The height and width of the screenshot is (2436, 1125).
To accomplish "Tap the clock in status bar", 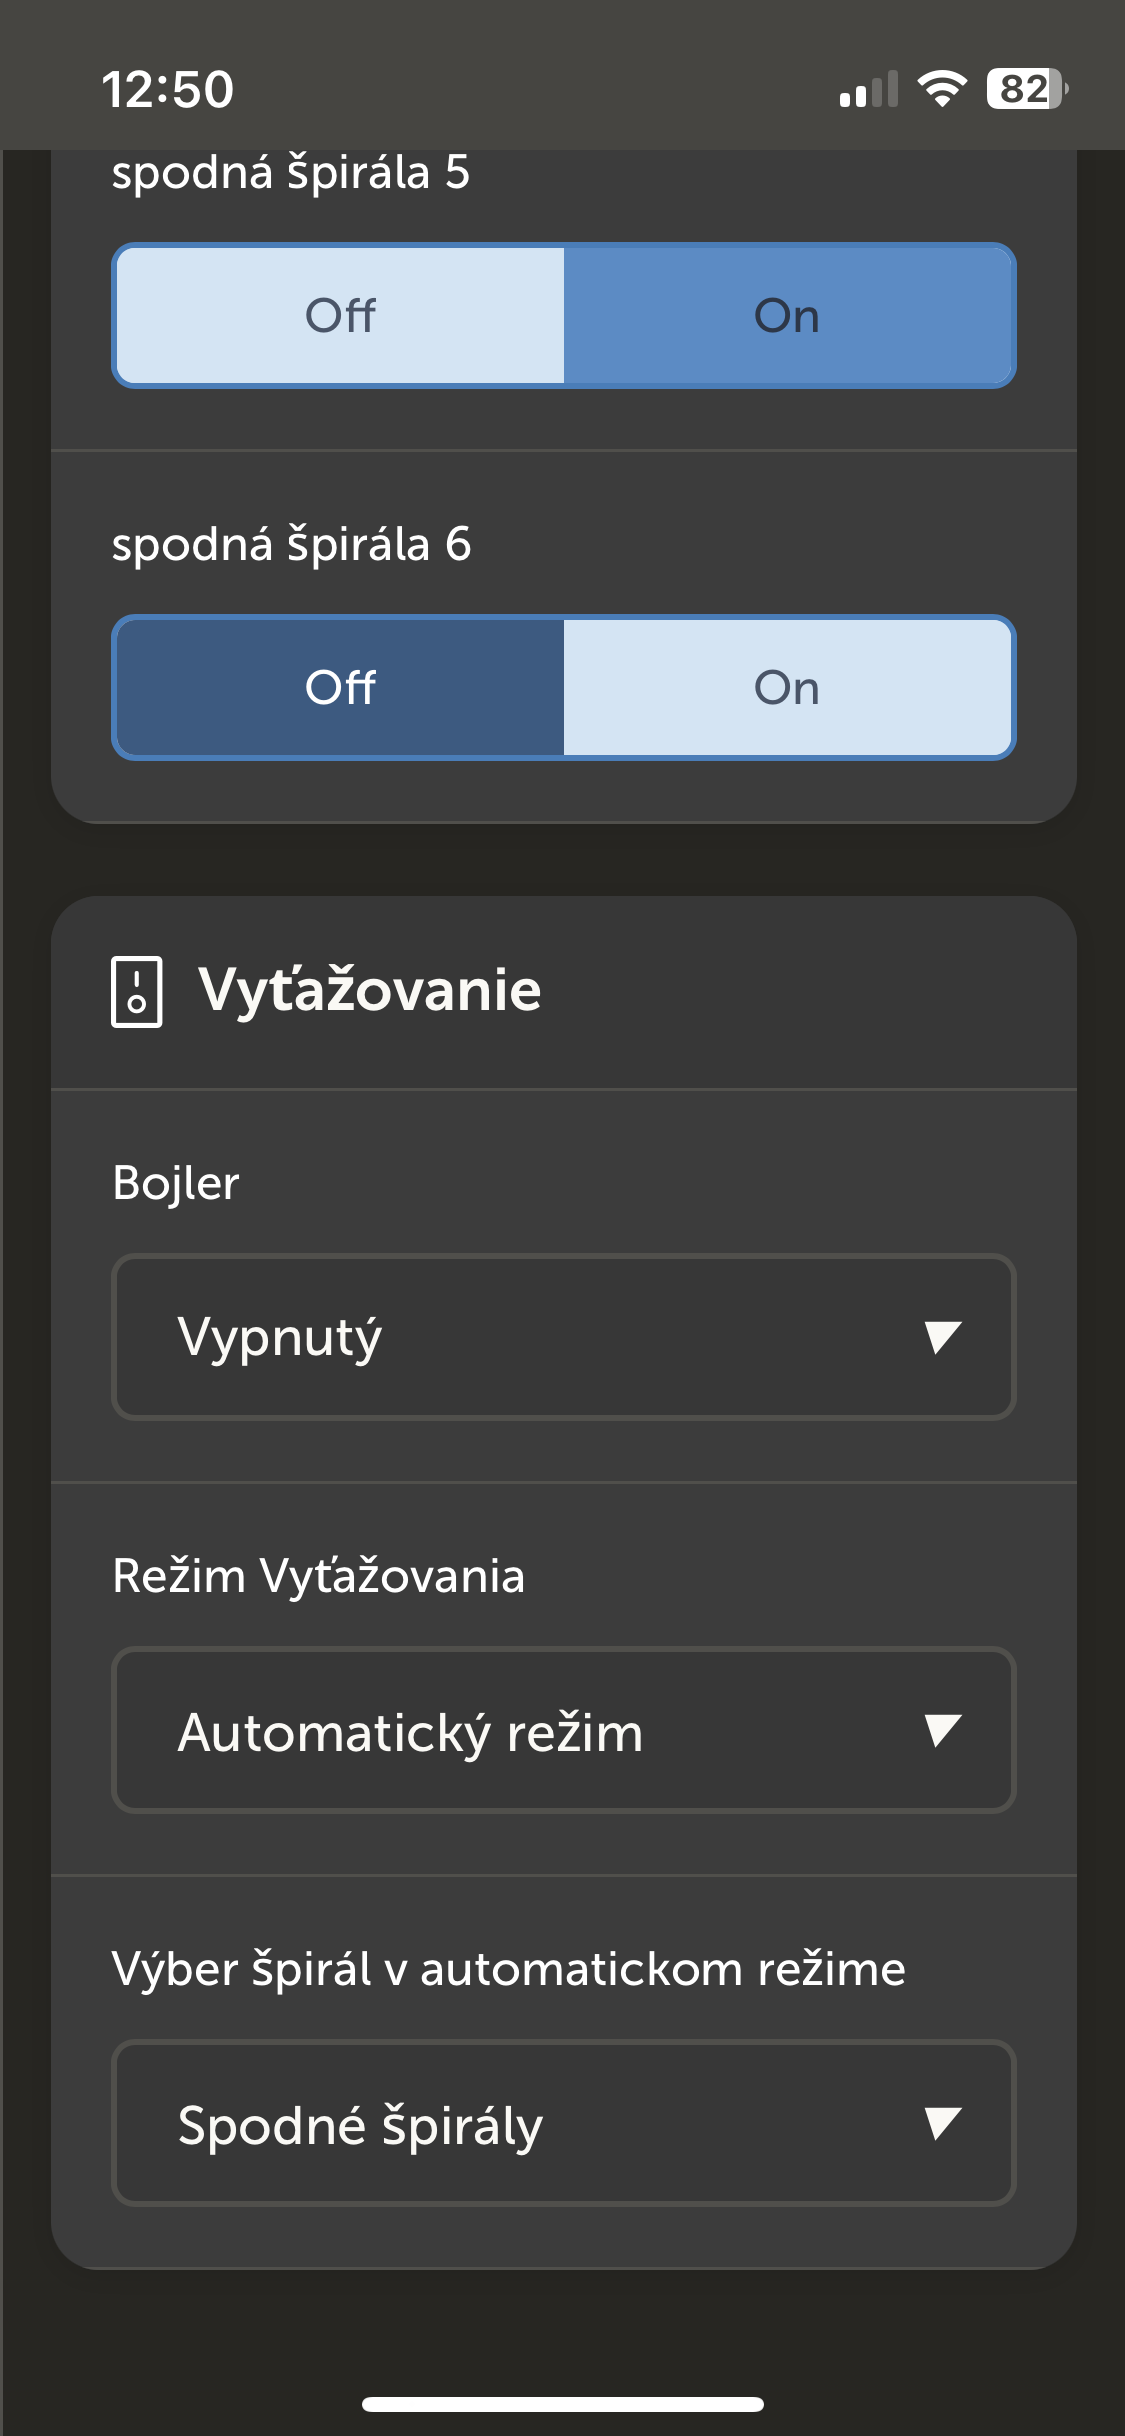I will click(168, 89).
